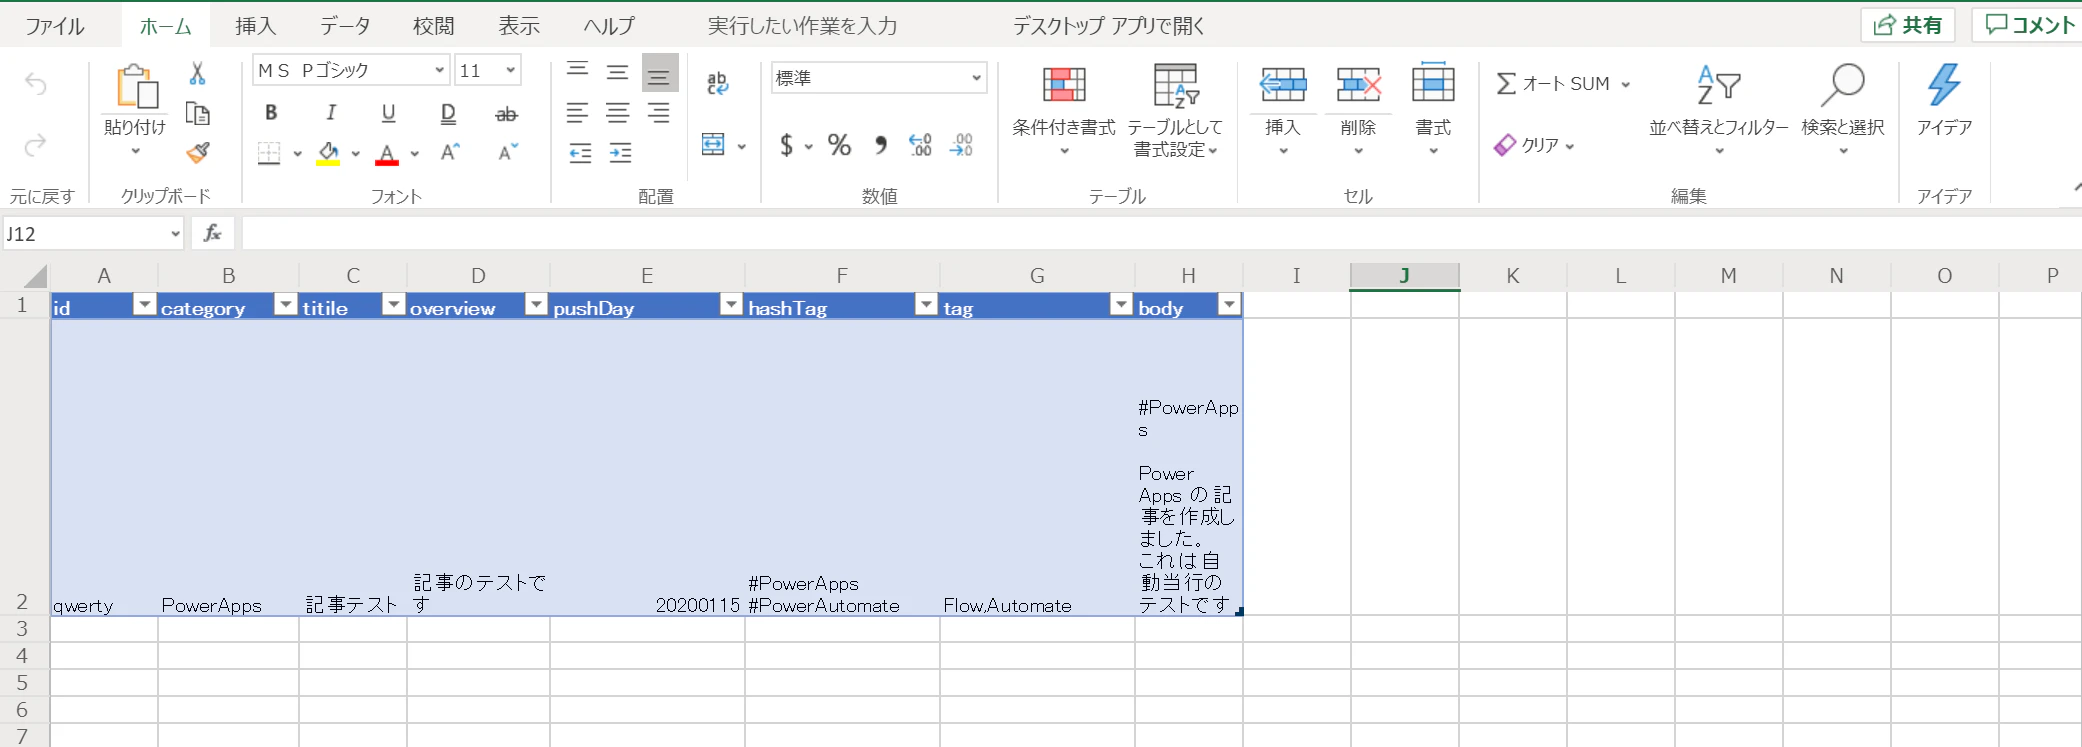
Task: Toggle bold formatting
Action: click(x=271, y=113)
